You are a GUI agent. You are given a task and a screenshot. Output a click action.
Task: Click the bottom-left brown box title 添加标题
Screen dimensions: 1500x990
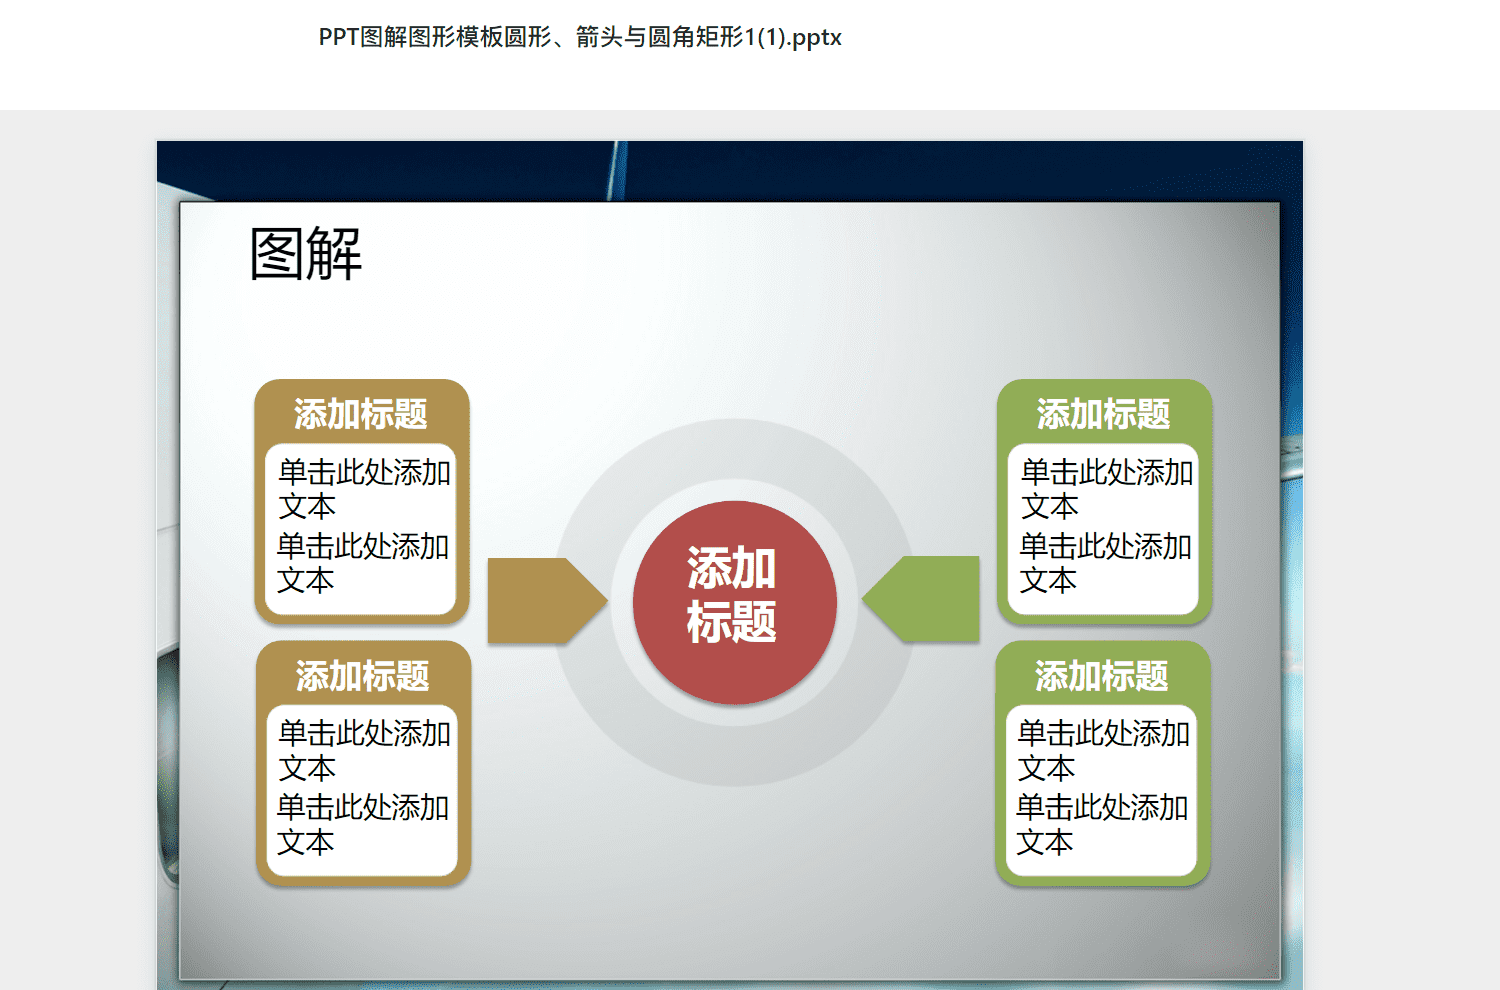(x=362, y=676)
